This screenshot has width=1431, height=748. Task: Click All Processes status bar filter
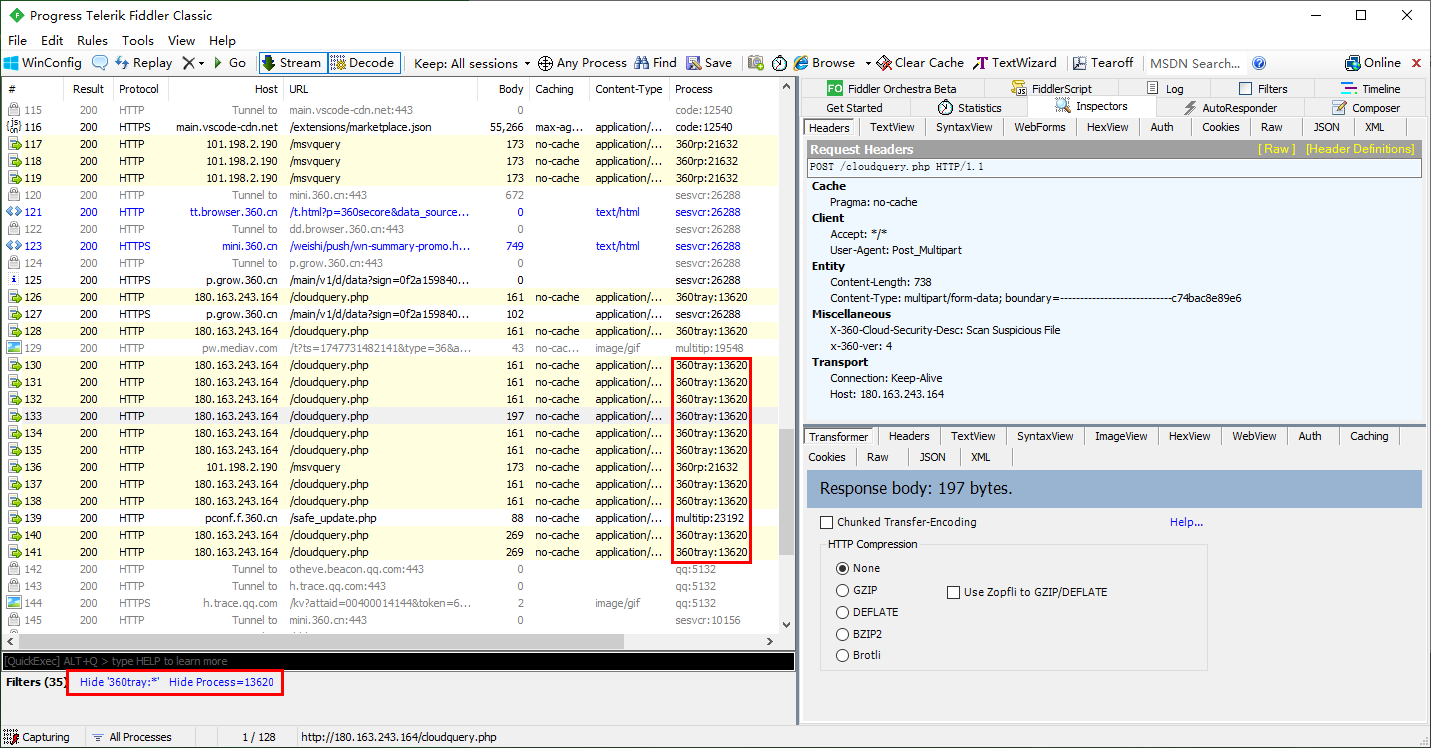coord(131,737)
